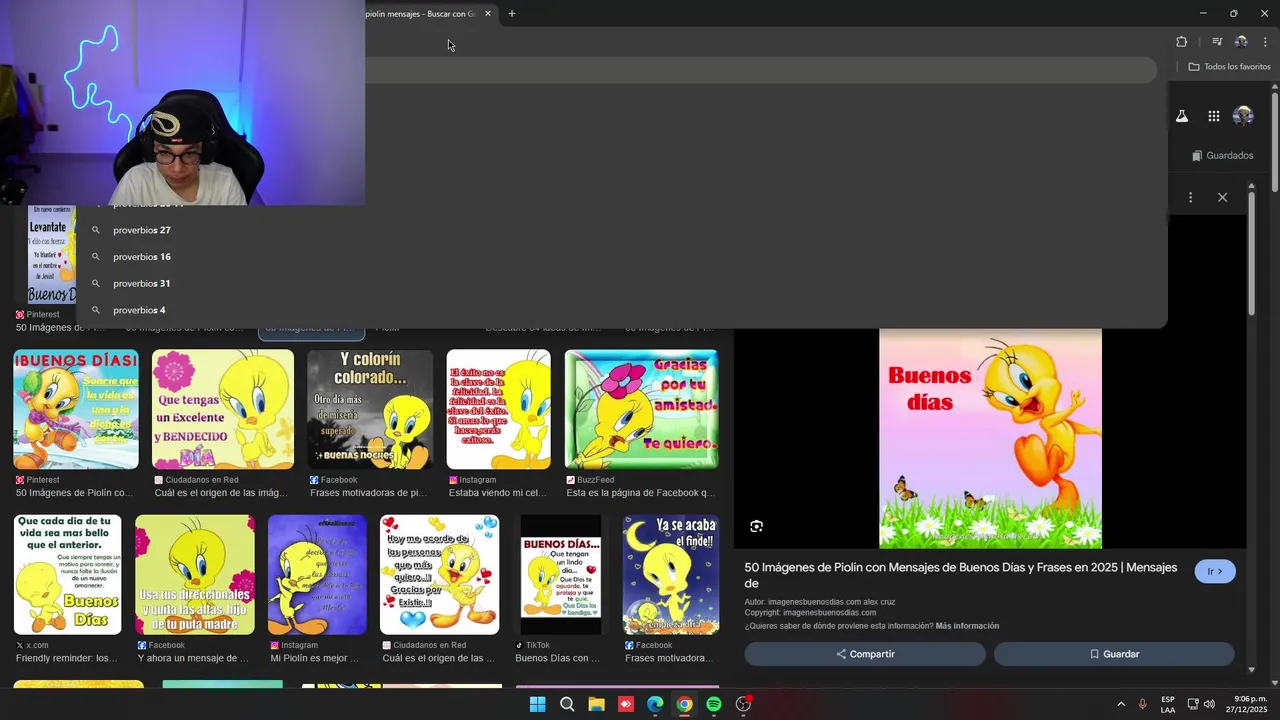Screen dimensions: 1280x720
Task: Open Que tengas un Excelente día thumbnail
Action: (x=223, y=409)
